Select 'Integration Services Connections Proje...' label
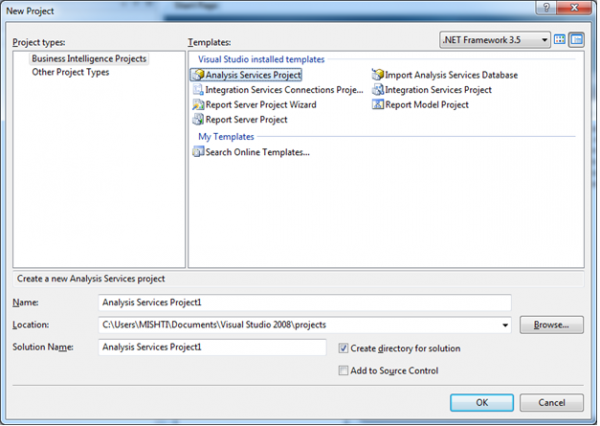Screen dimensions: 600x426 coord(284,90)
